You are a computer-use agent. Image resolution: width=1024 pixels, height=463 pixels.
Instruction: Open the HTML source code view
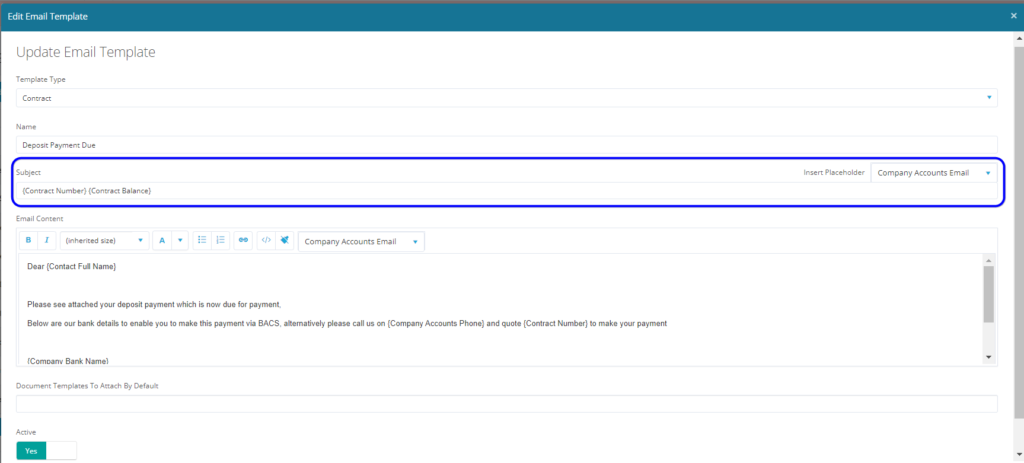pos(266,240)
